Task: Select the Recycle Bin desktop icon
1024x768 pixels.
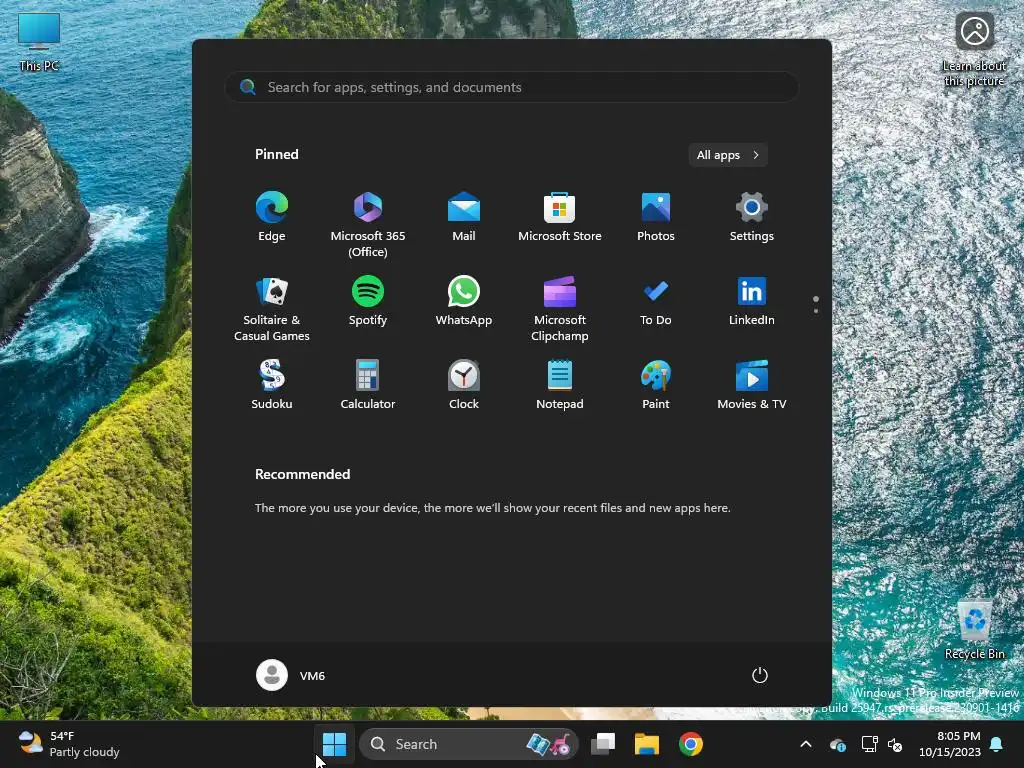Action: tap(974, 629)
